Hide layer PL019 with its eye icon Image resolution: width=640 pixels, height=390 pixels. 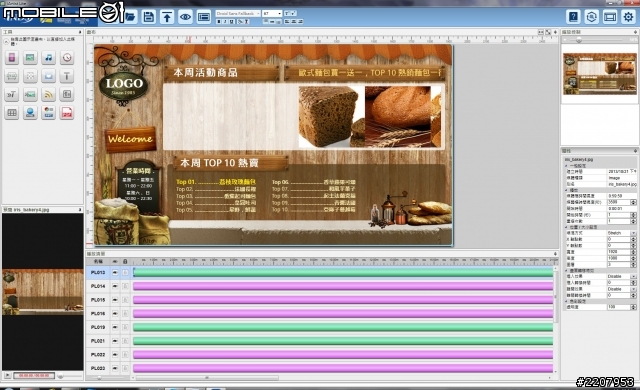tap(115, 327)
